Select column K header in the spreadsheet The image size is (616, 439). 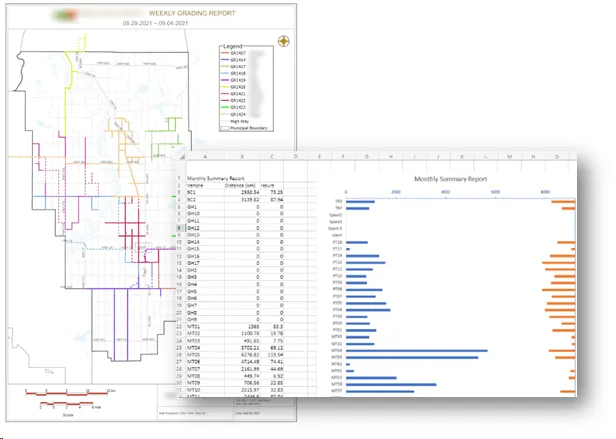click(462, 156)
